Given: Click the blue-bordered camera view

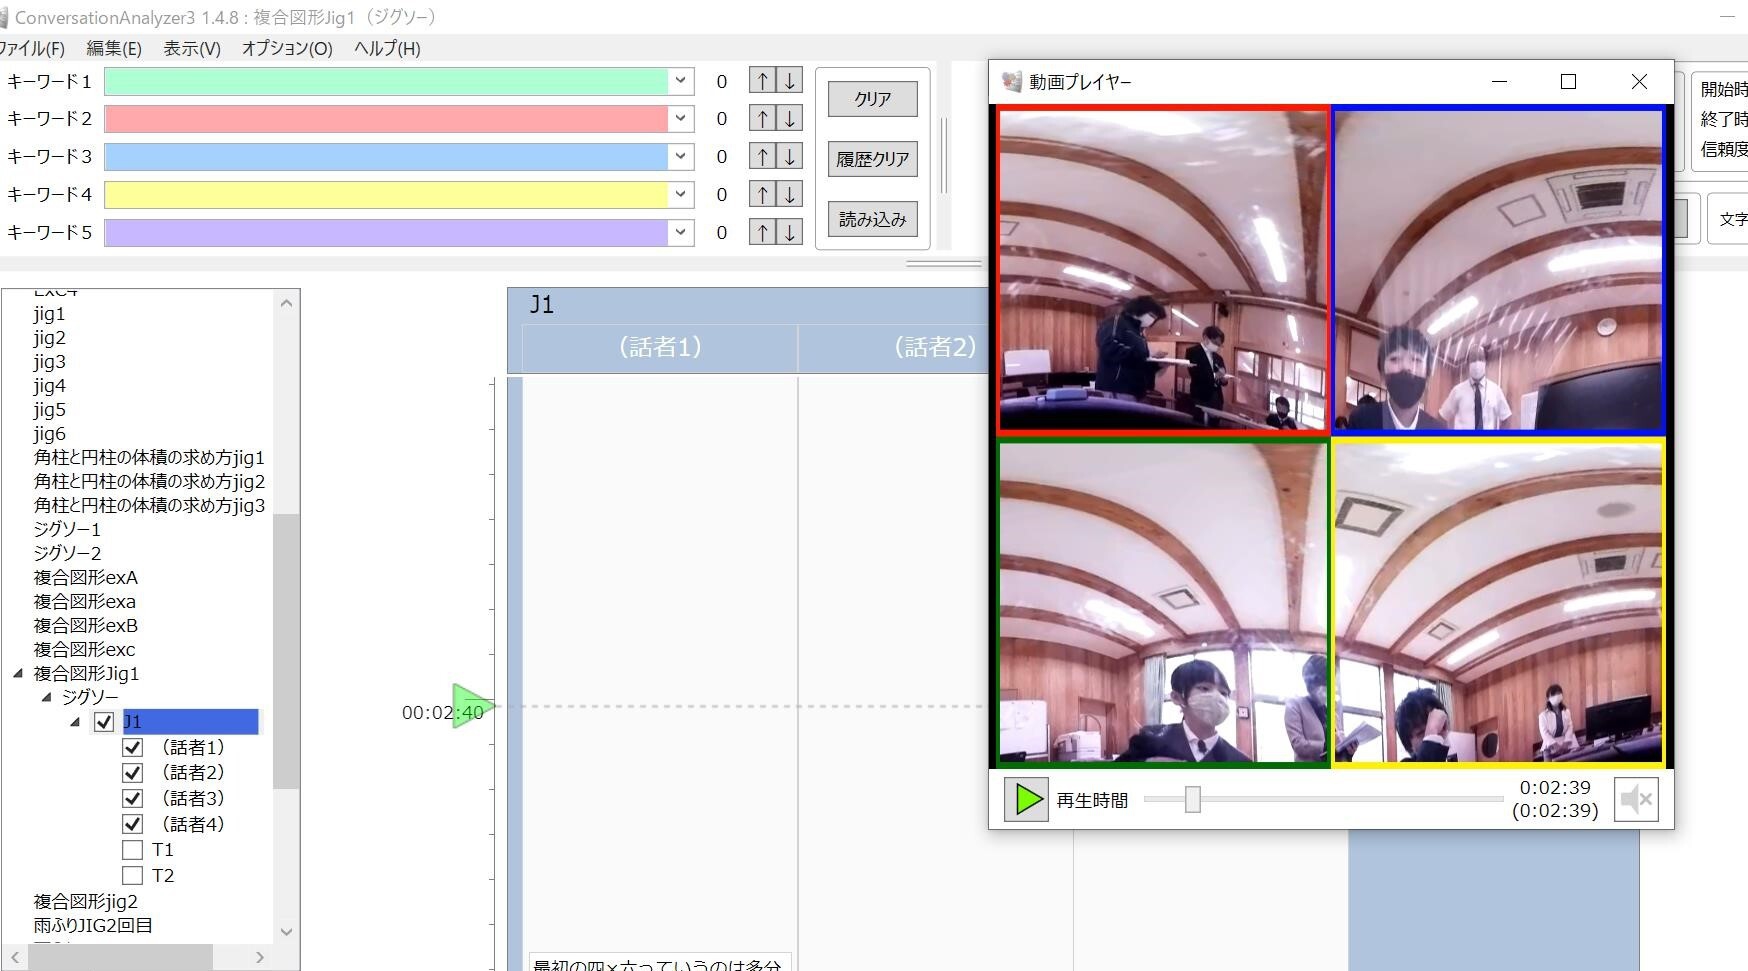Looking at the screenshot, I should pos(1498,269).
